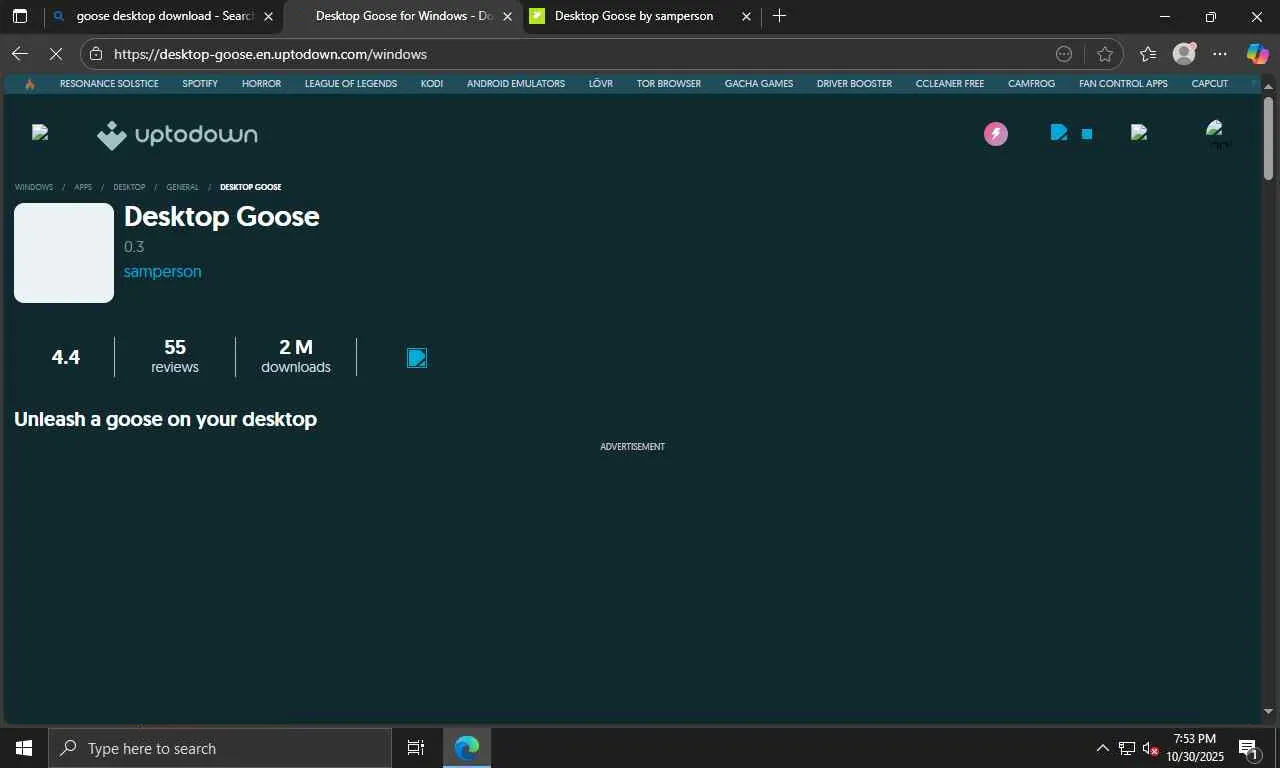This screenshot has height=768, width=1280.
Task: Click the muted volume icon in system tray
Action: click(1150, 748)
